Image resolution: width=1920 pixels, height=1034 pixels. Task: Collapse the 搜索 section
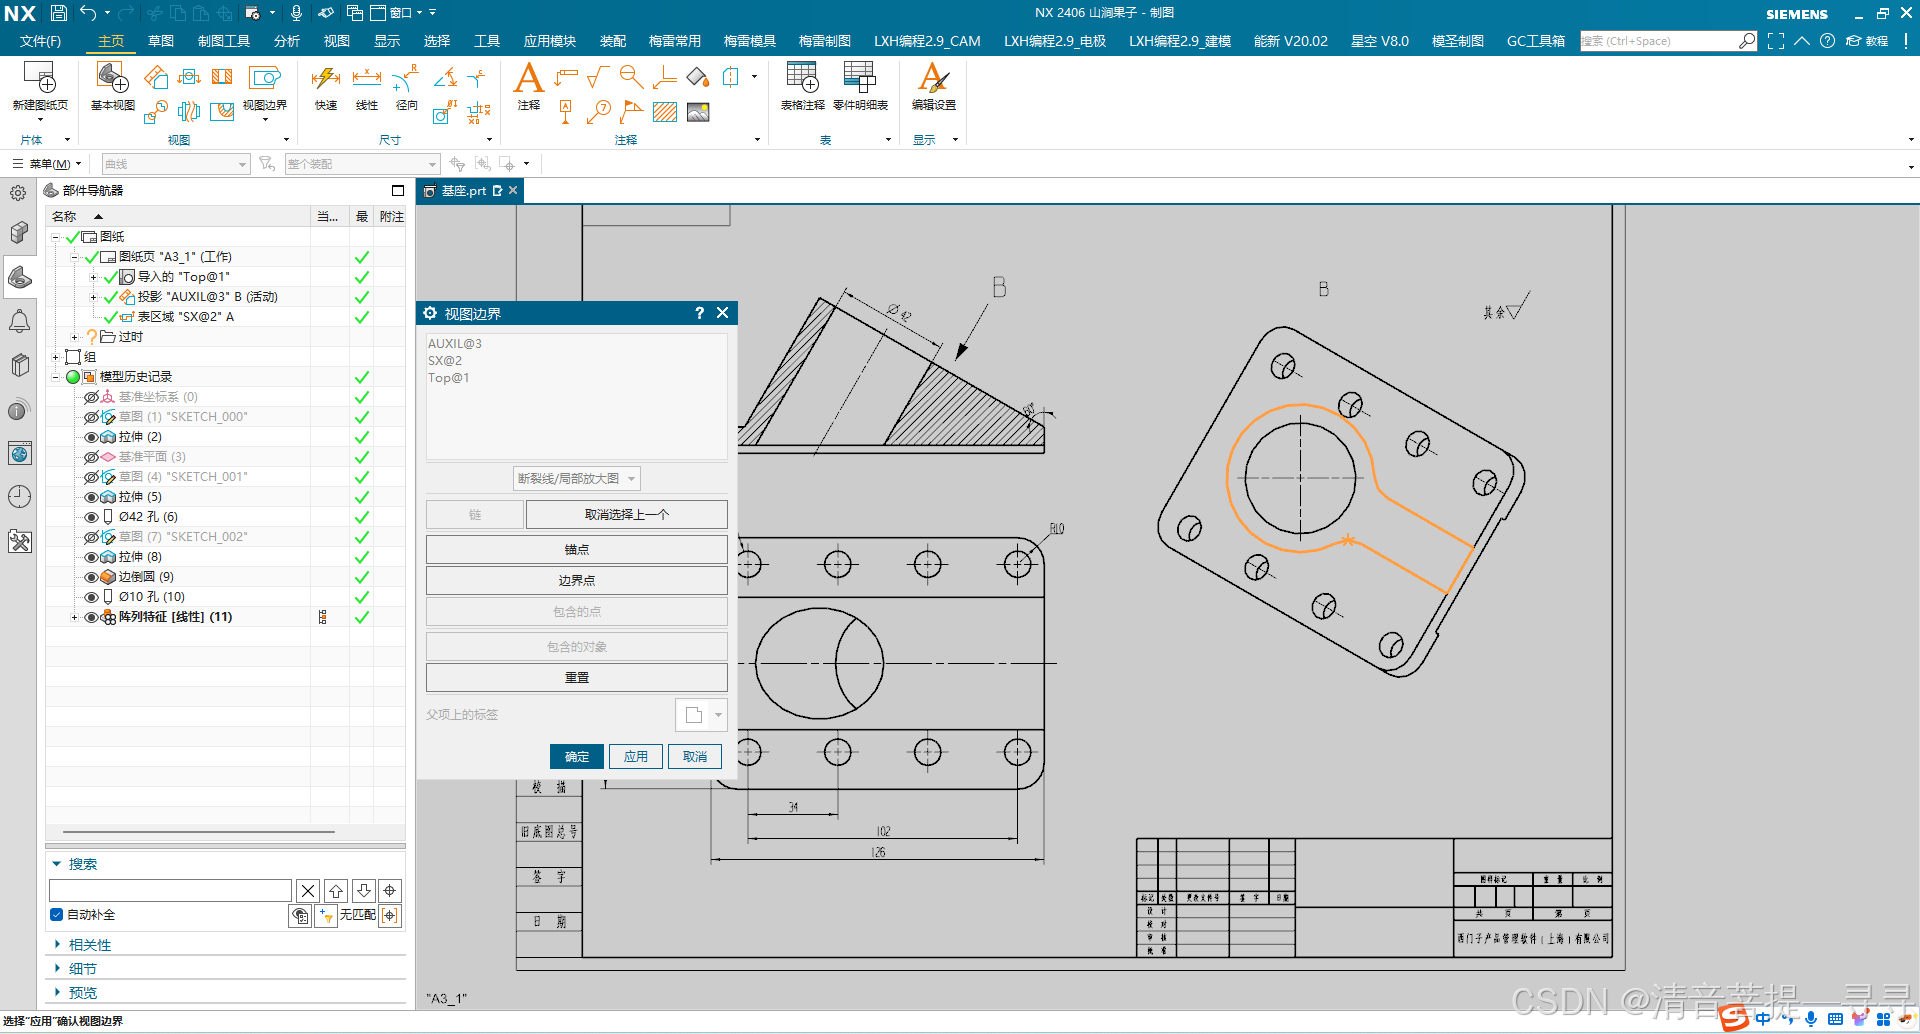(x=57, y=864)
